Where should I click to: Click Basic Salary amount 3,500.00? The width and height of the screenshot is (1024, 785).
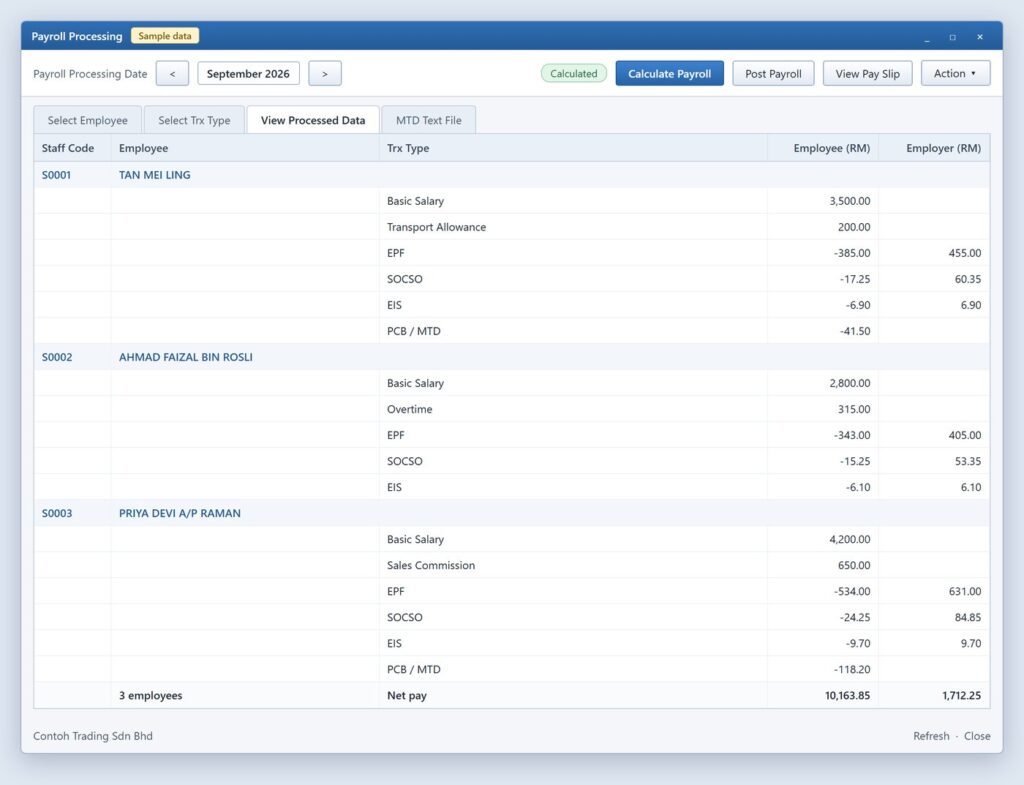click(850, 201)
